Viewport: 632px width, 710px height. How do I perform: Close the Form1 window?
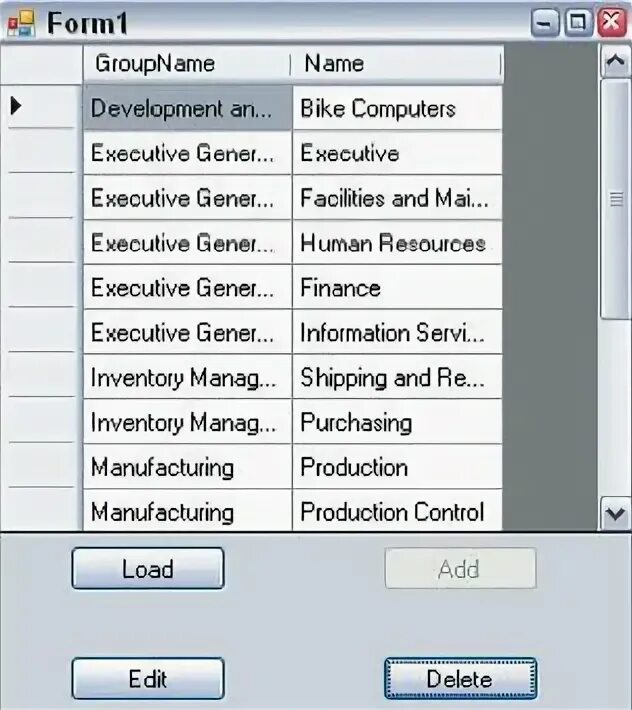click(611, 23)
